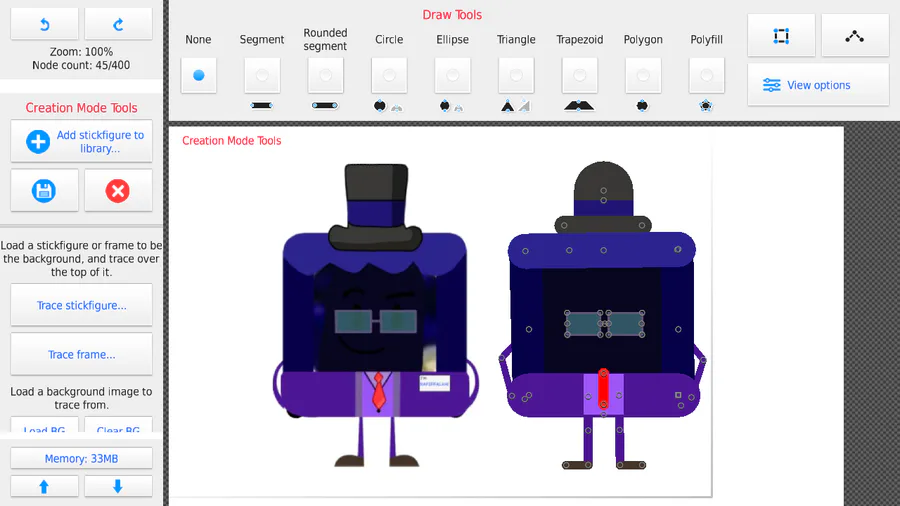The width and height of the screenshot is (900, 506).
Task: Click Memory: 33MB button
Action: pos(81,458)
